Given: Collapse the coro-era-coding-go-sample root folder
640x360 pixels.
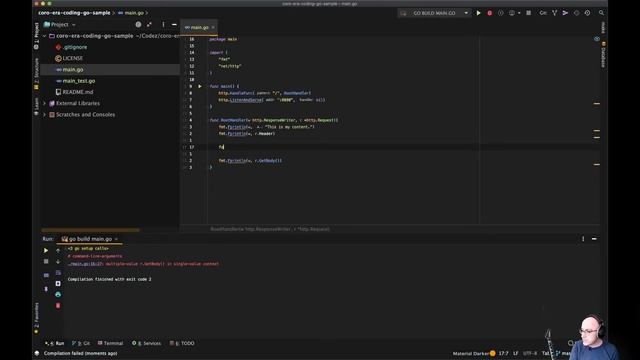Looking at the screenshot, I should pos(44,36).
